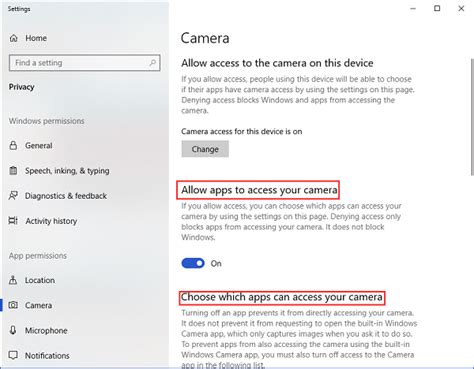This screenshot has height=369, width=474.
Task: Select the Location pin icon
Action: [x=13, y=280]
